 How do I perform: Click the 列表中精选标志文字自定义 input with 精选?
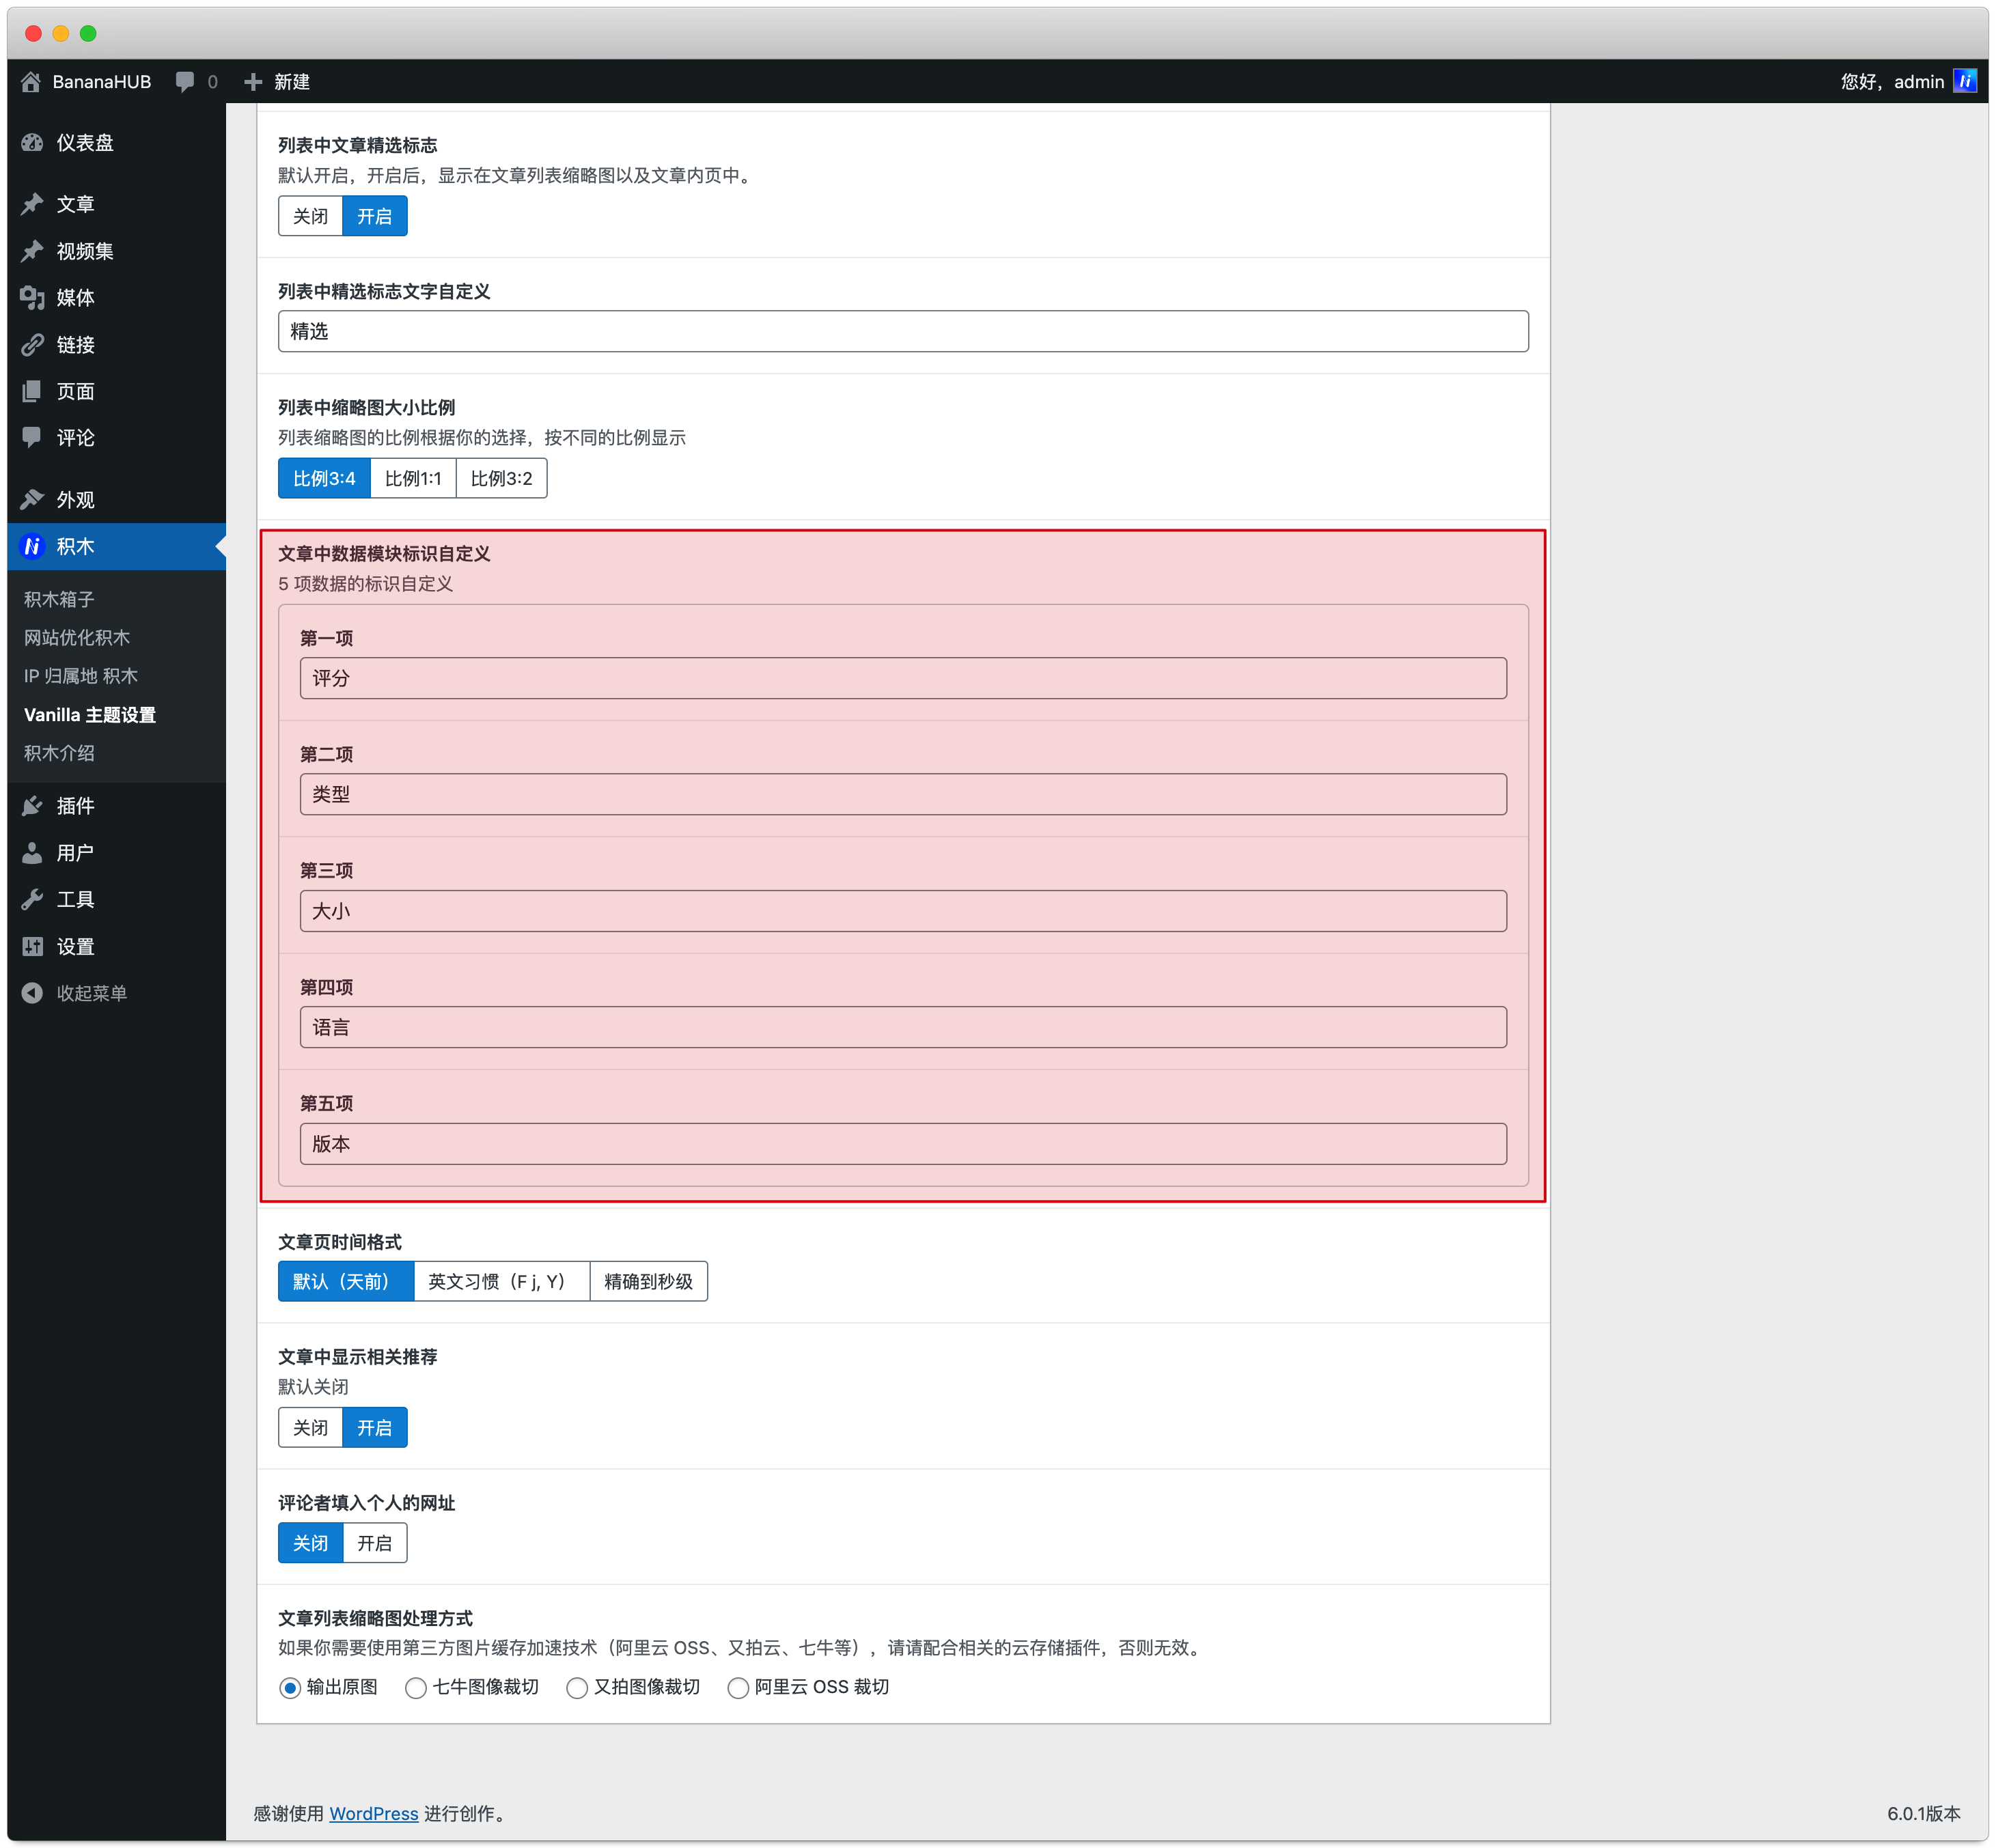click(x=903, y=331)
